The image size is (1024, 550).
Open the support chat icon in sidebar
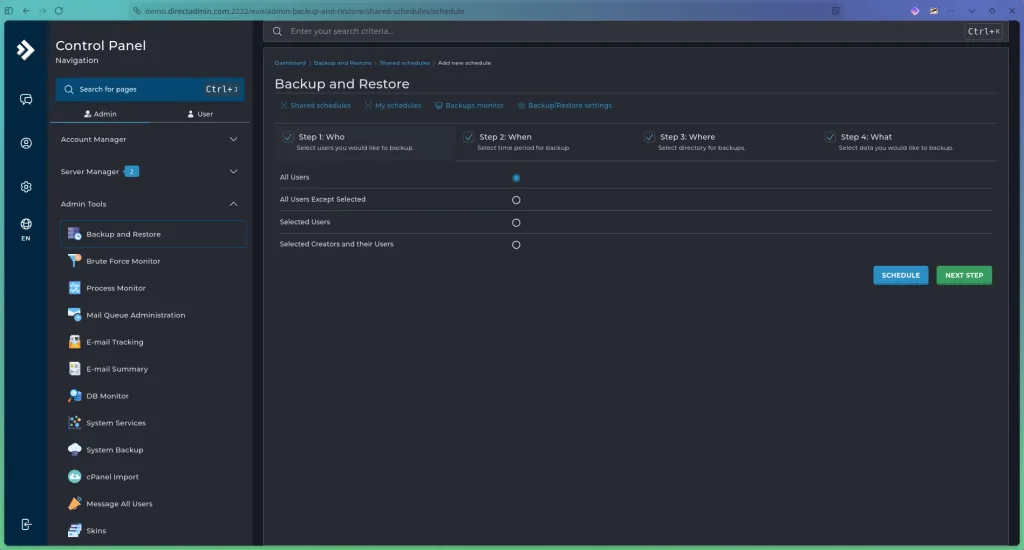(x=26, y=99)
